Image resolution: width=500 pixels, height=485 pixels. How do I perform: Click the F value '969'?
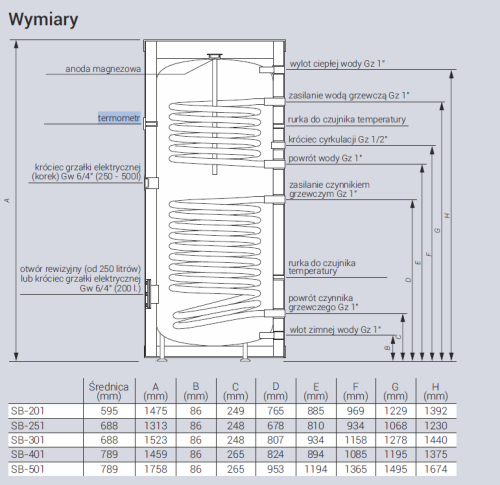tap(356, 411)
